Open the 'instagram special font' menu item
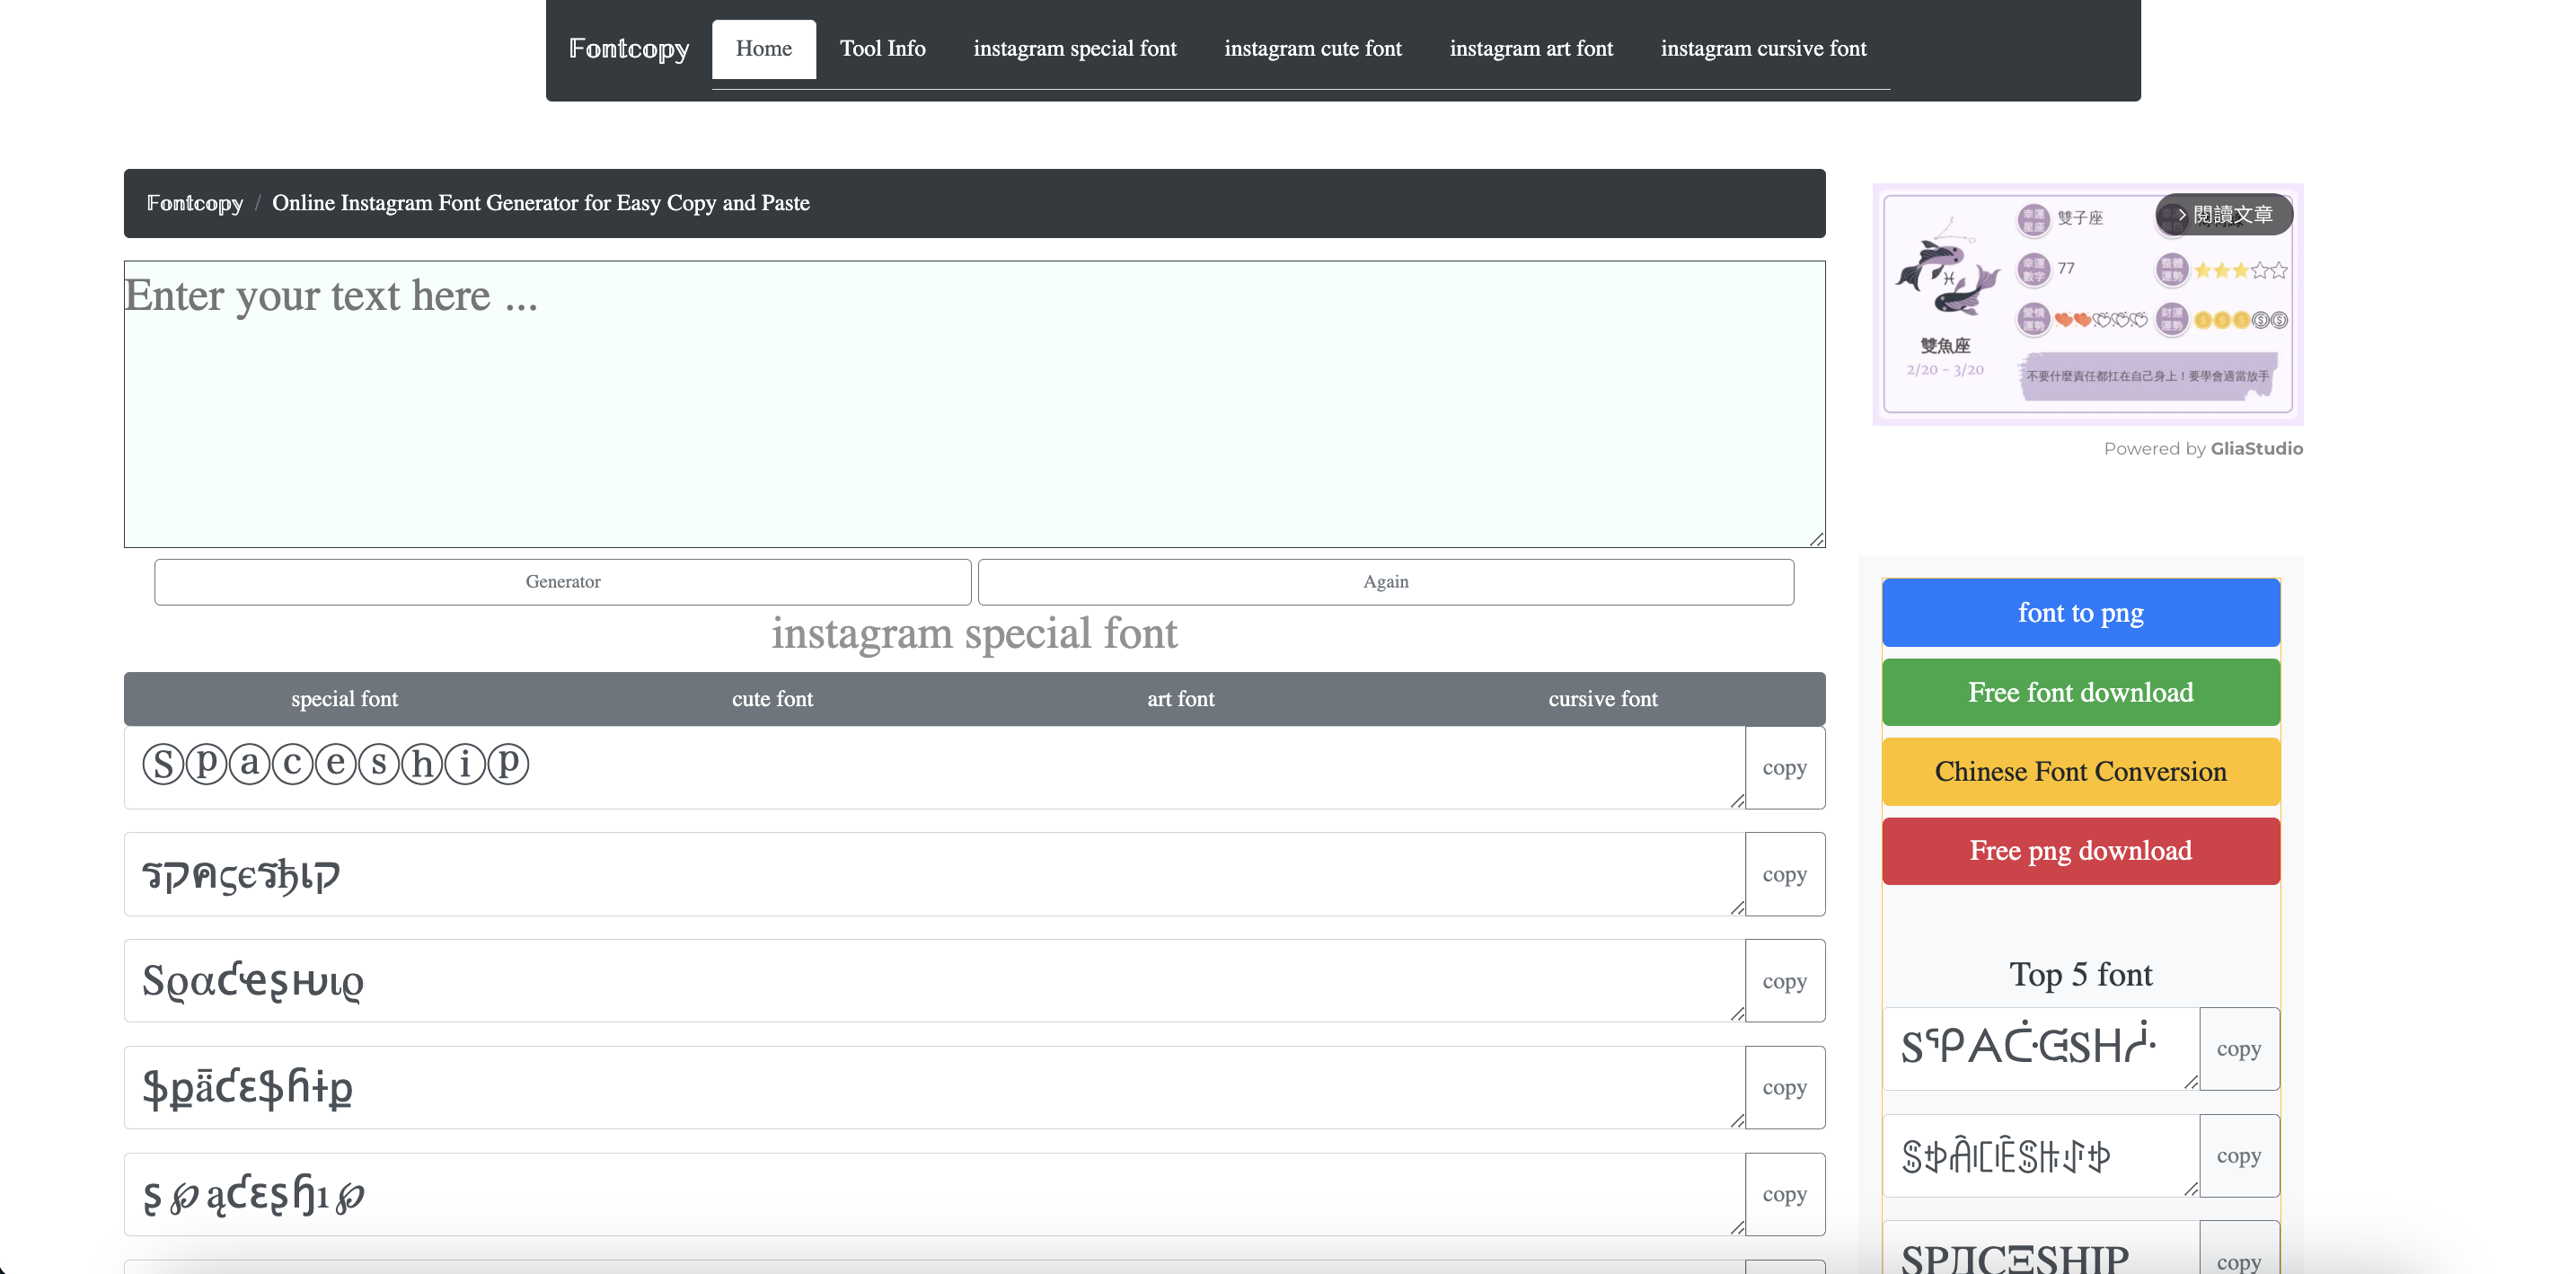Screen dimensions: 2576x1274 (1074, 48)
